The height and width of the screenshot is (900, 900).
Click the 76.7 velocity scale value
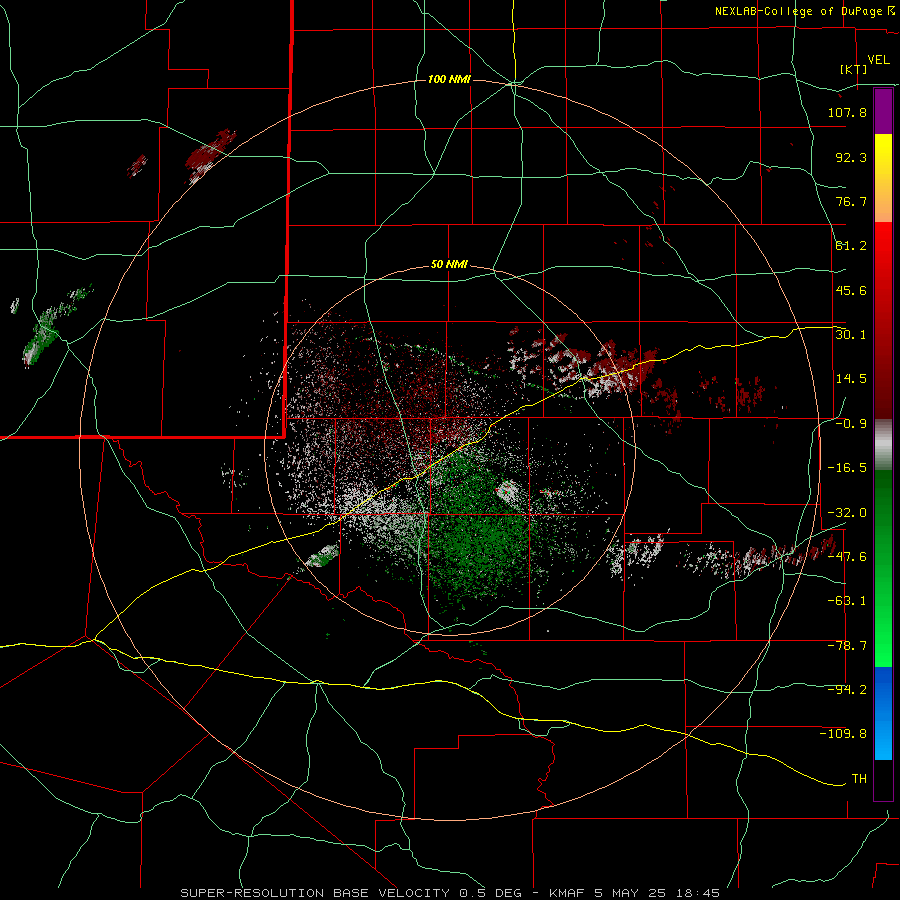[851, 201]
